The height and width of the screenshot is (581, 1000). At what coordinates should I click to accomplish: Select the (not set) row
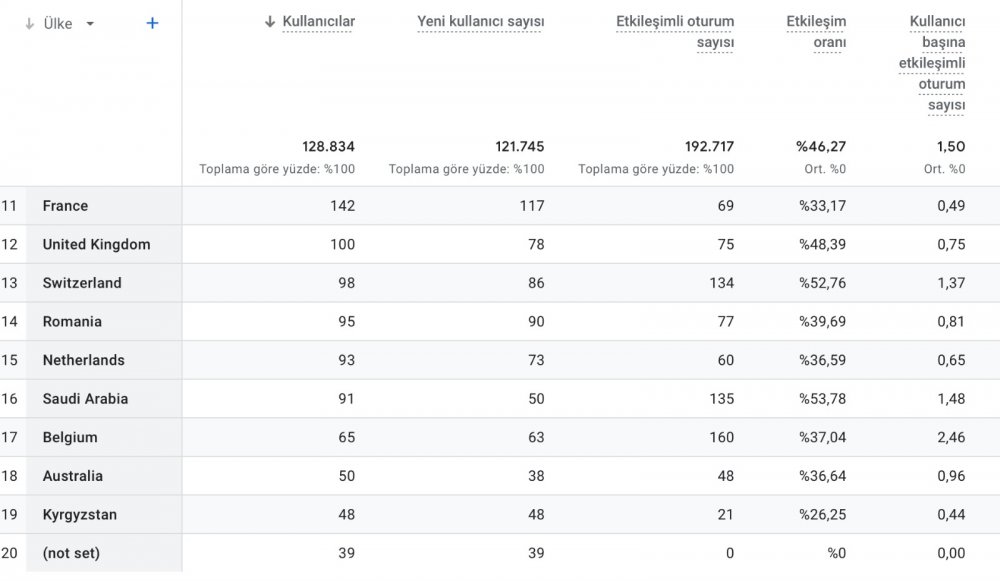coord(500,553)
